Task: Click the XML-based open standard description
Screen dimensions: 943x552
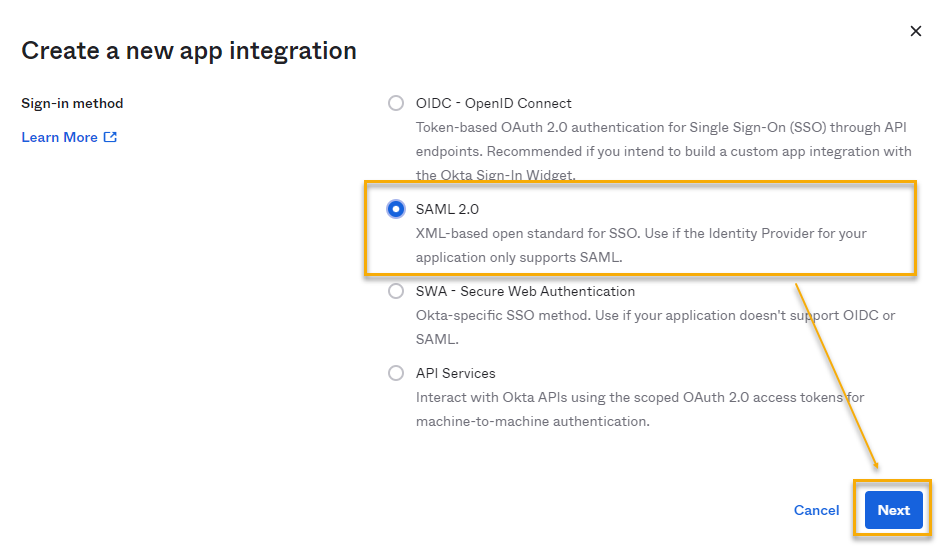Action: [641, 245]
